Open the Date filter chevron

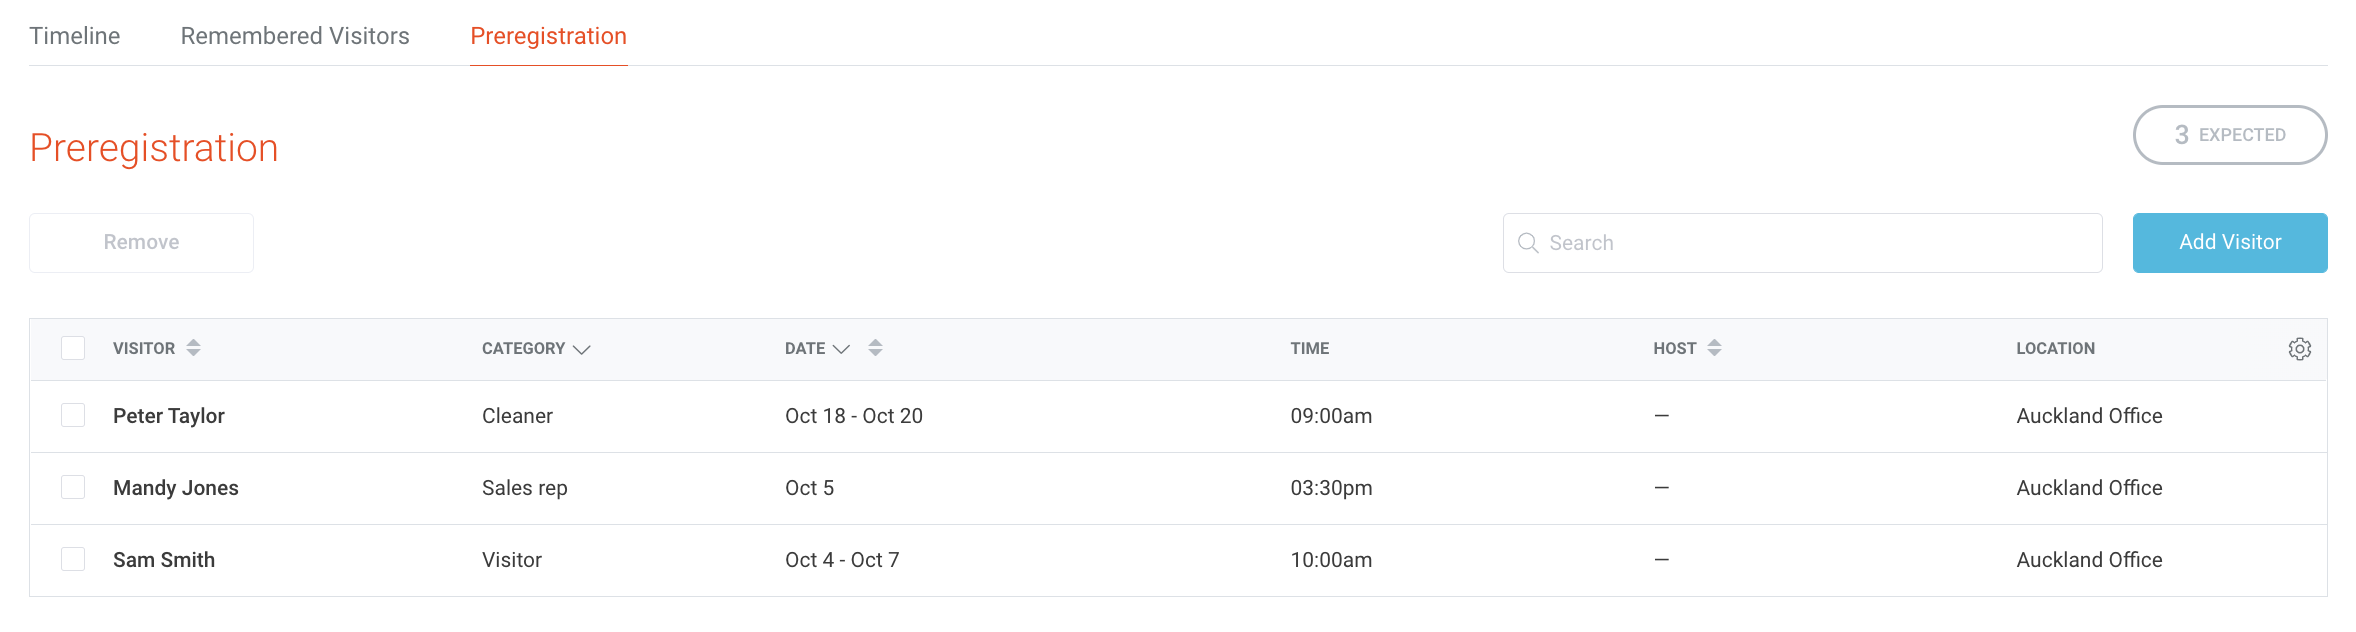(x=841, y=349)
